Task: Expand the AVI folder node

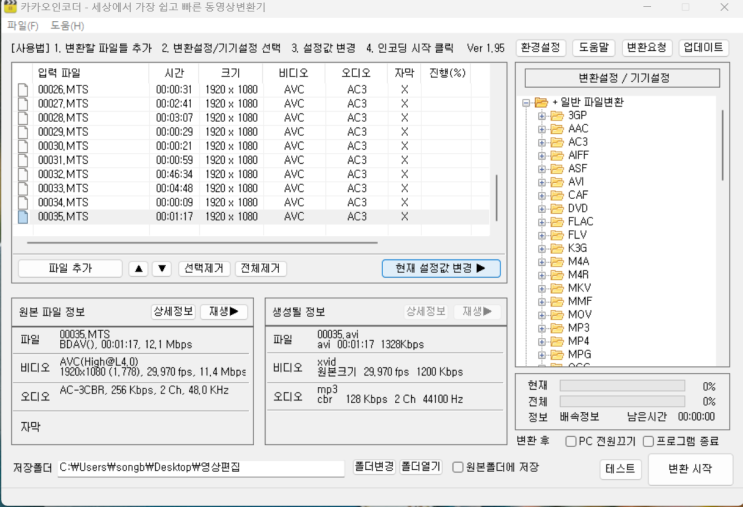Action: click(542, 182)
